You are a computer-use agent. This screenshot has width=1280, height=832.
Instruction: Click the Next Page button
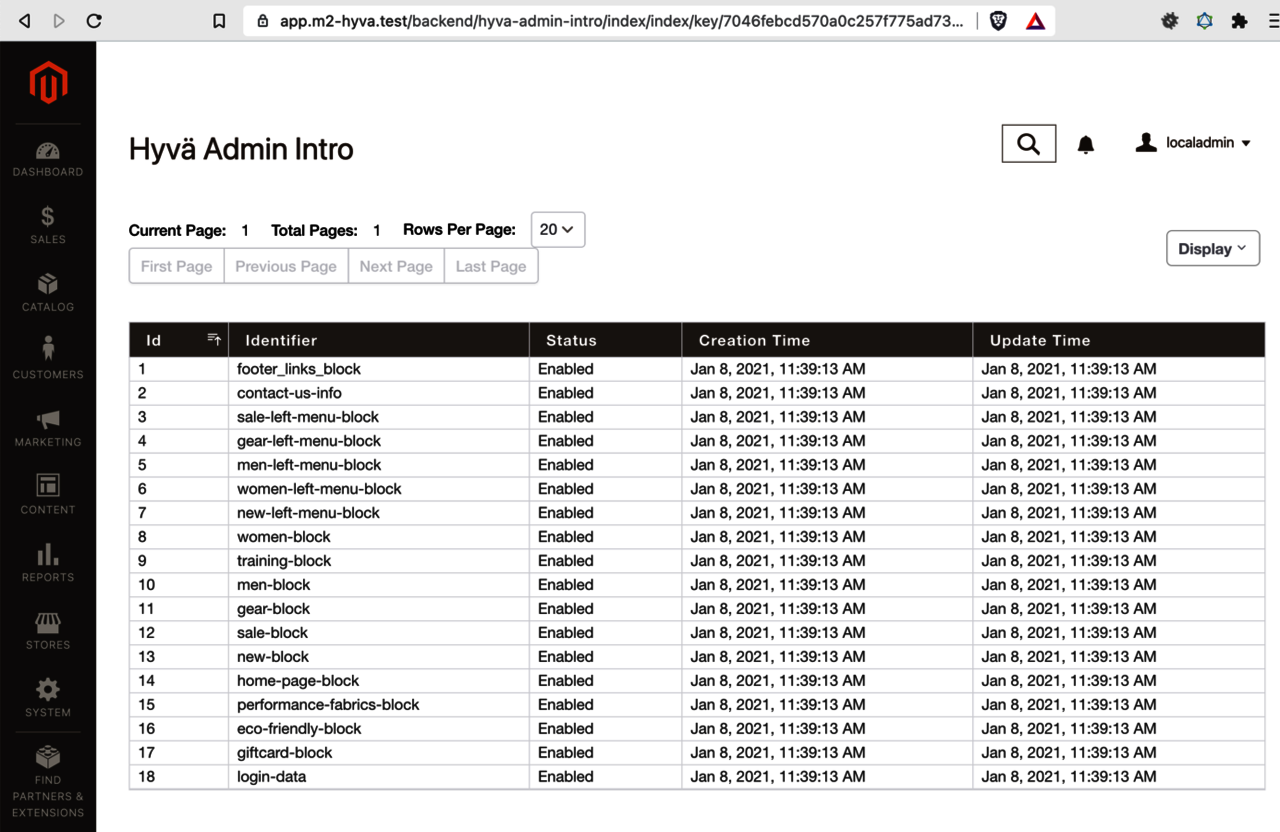(396, 266)
